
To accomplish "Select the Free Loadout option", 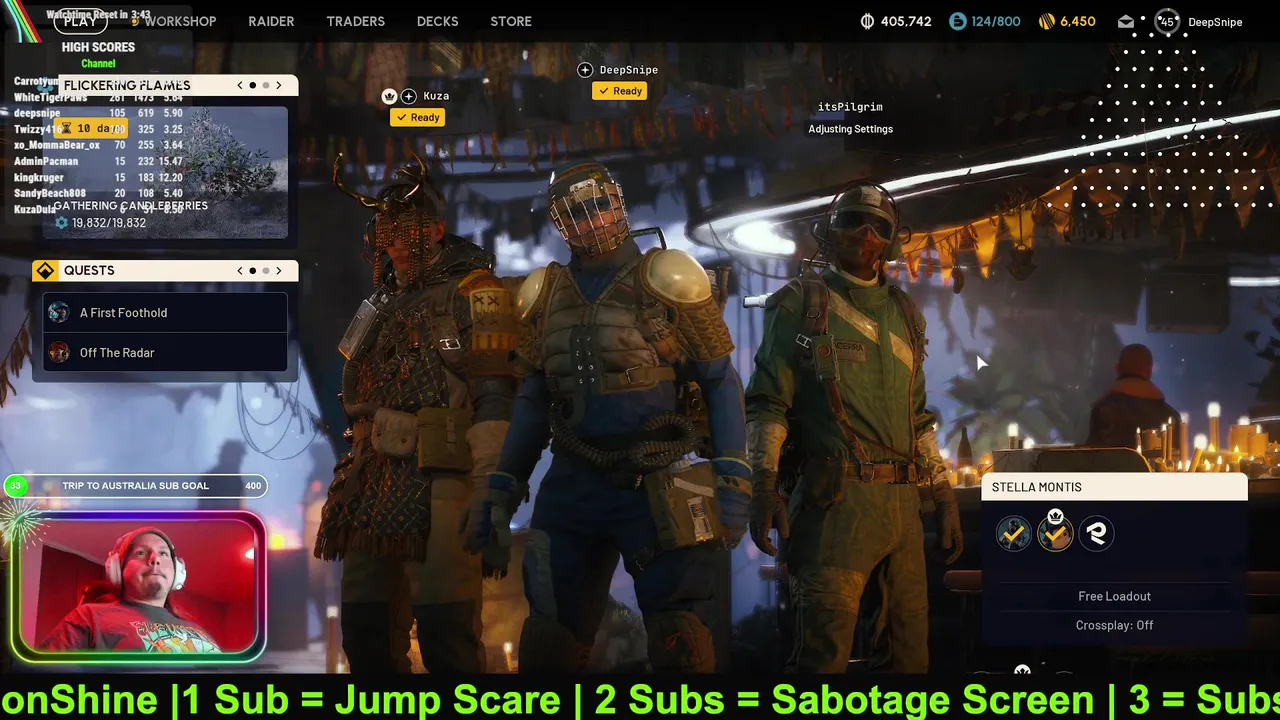I will (x=1115, y=596).
